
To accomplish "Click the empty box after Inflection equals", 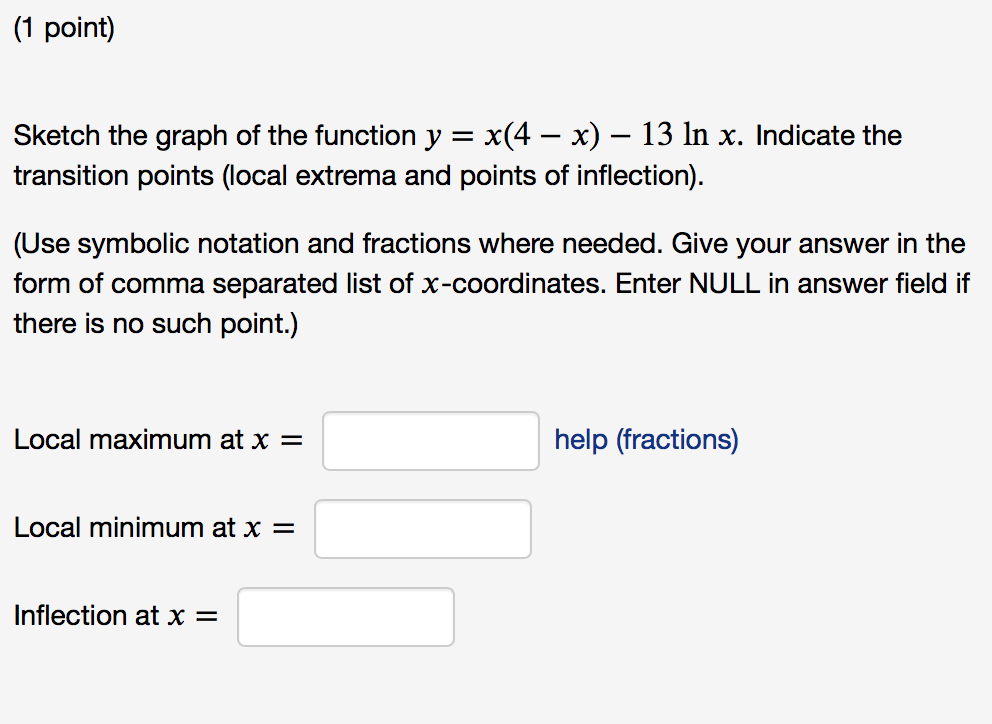I will [x=345, y=616].
